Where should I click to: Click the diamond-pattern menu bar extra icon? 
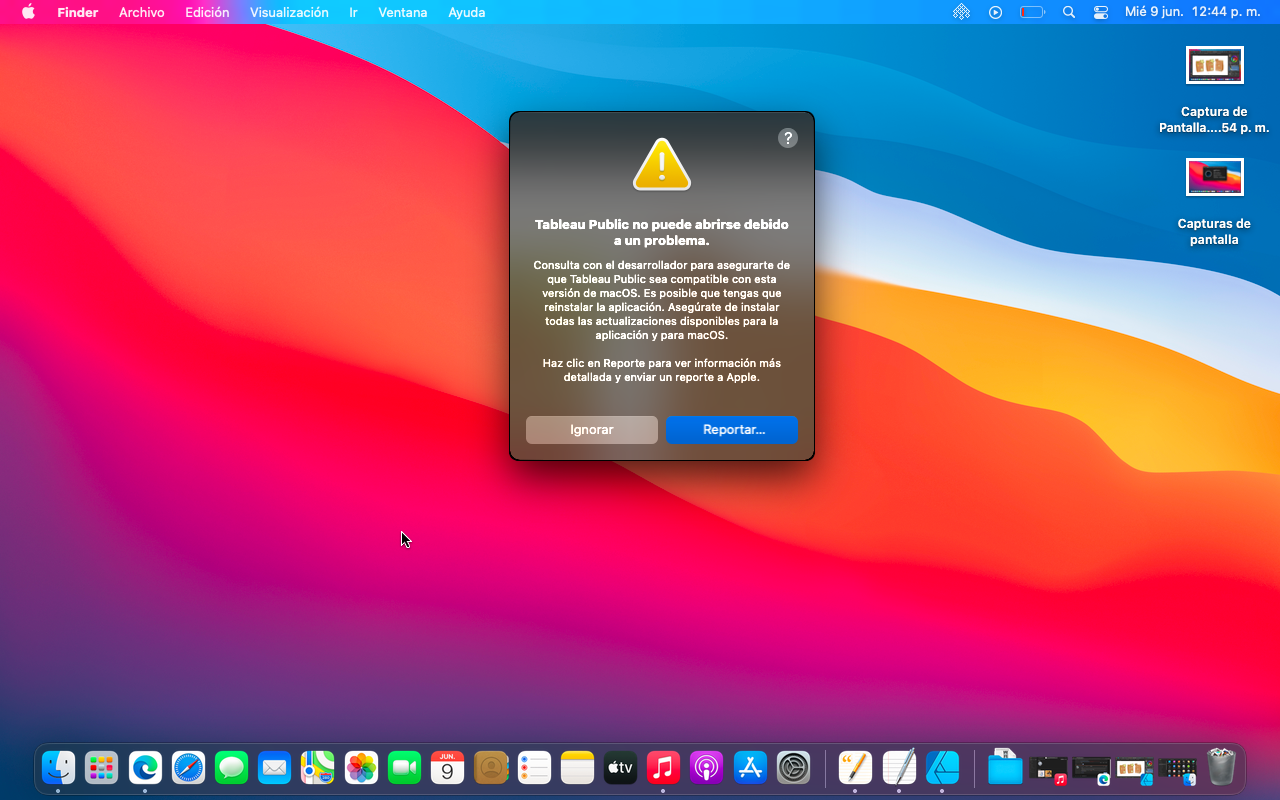(x=961, y=12)
